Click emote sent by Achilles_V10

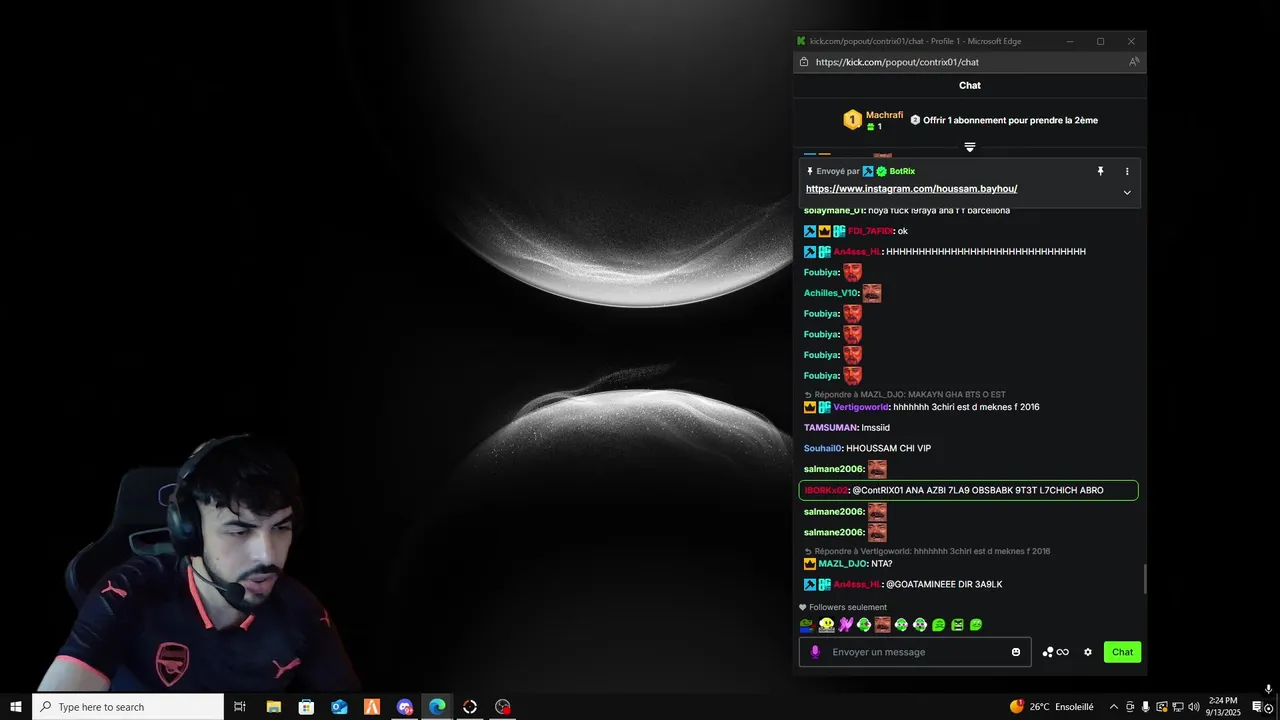[872, 293]
